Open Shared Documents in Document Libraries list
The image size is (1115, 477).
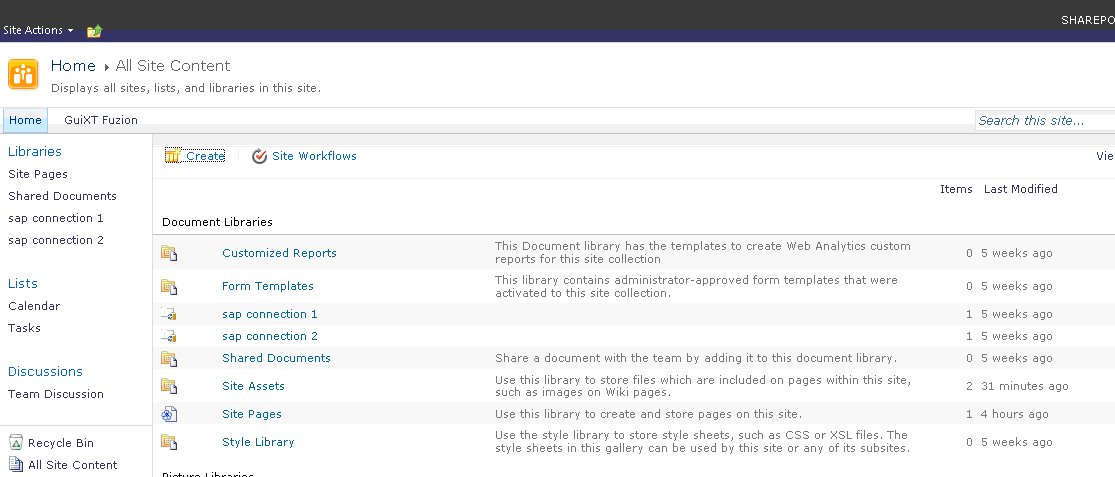click(x=277, y=358)
